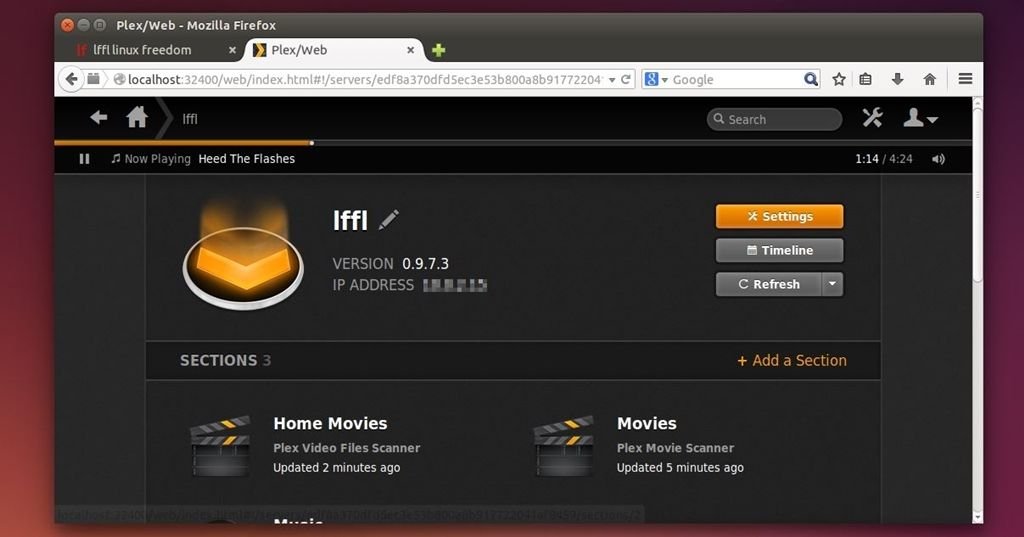The width and height of the screenshot is (1024, 537).
Task: Click the Plex back arrow icon
Action: pos(99,118)
